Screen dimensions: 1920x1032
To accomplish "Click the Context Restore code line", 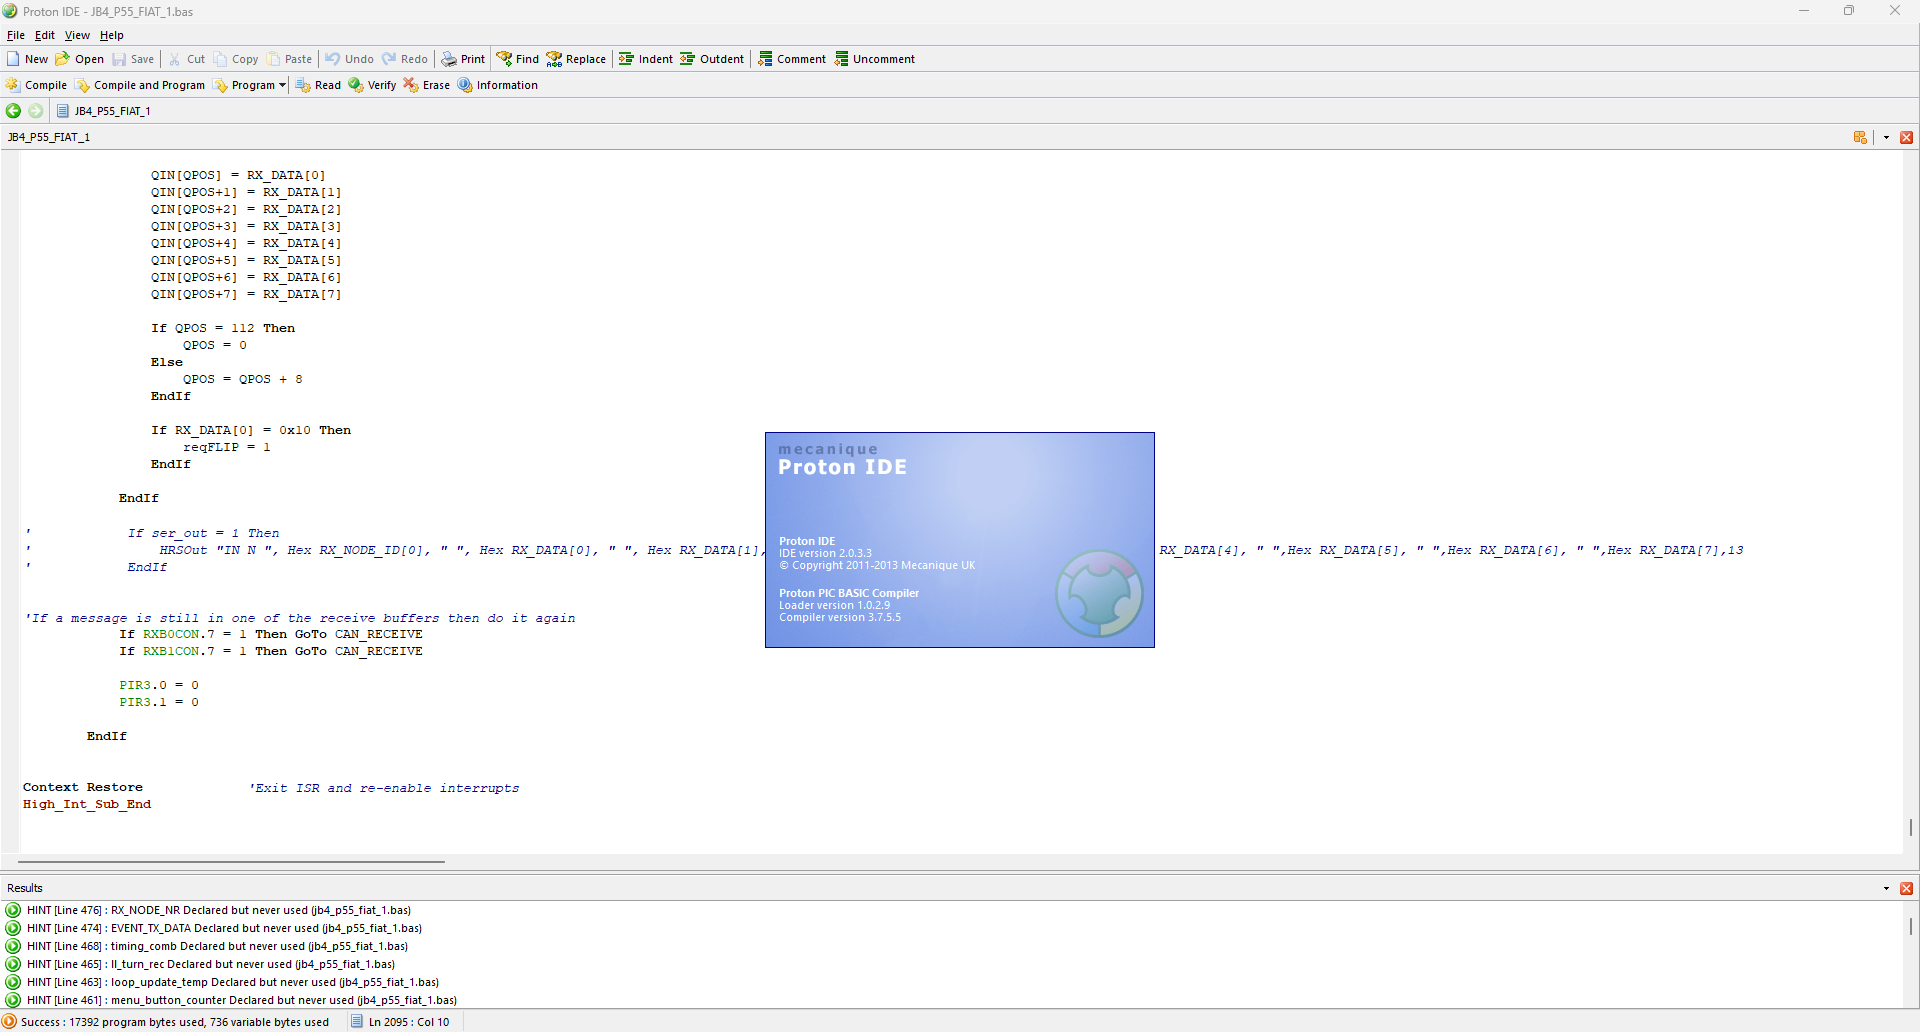I will point(83,787).
